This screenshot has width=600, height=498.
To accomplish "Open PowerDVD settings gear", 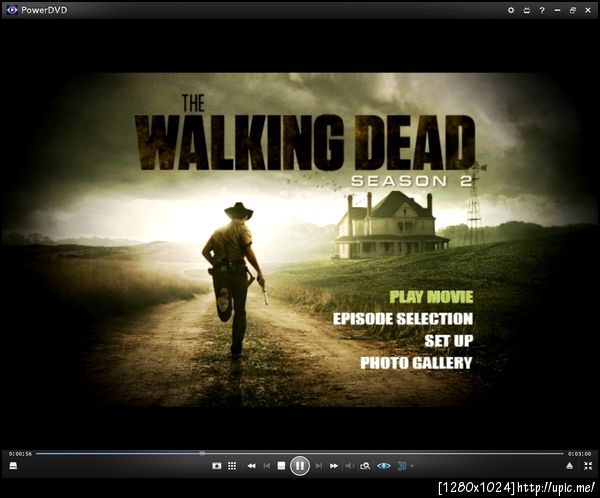I will click(511, 10).
